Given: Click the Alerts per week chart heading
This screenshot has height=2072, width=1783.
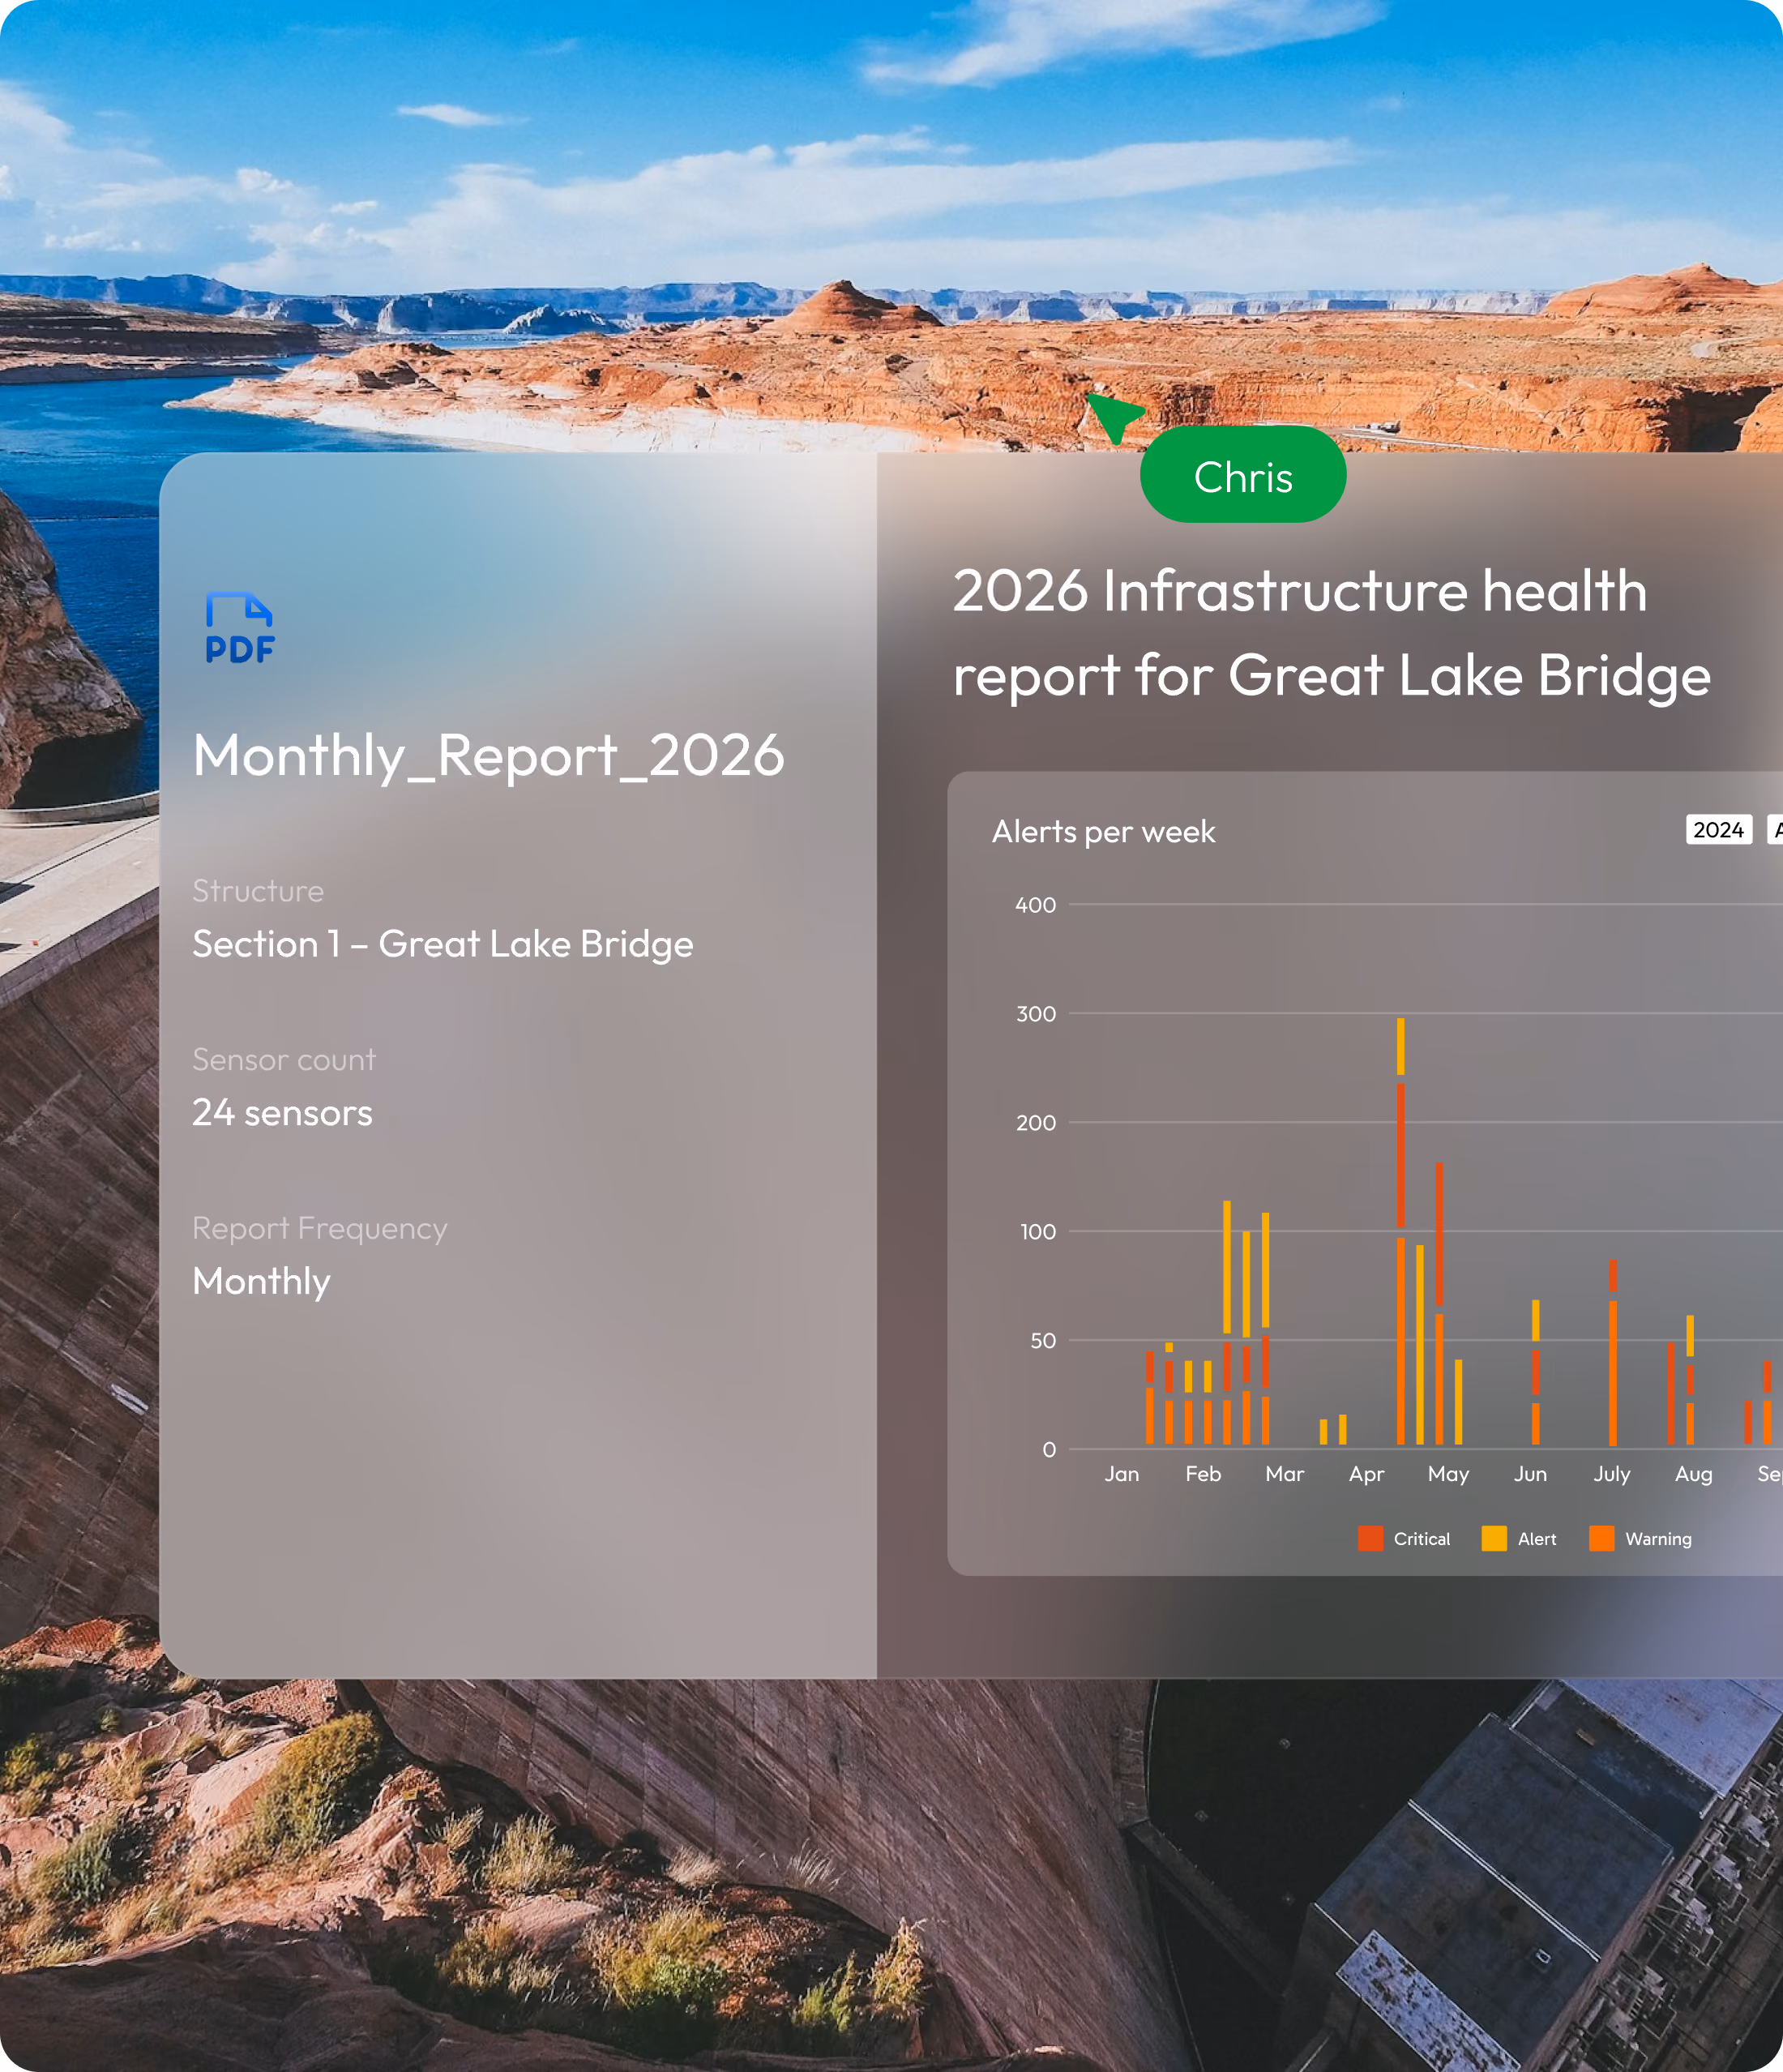Looking at the screenshot, I should coord(1103,832).
